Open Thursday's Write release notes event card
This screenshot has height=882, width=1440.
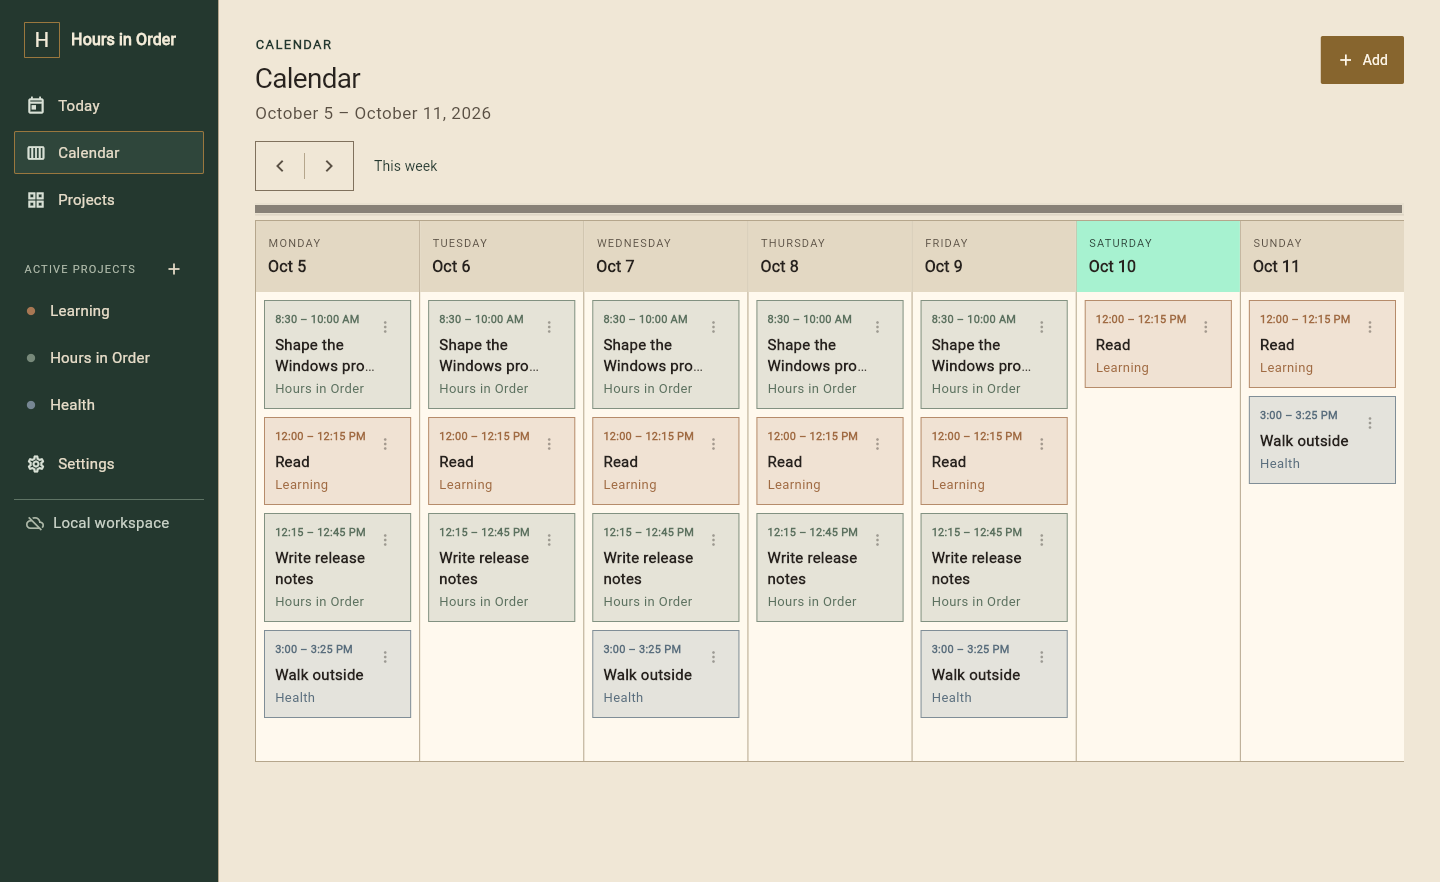tap(829, 567)
